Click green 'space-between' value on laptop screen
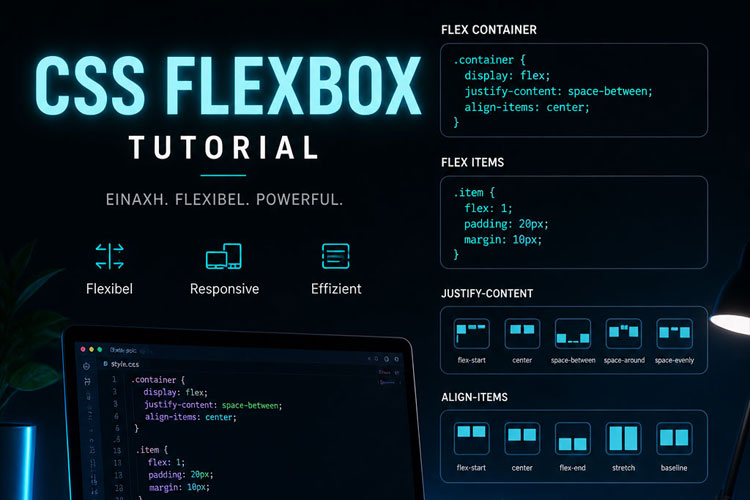Viewport: 750px width, 500px height. click(x=250, y=405)
